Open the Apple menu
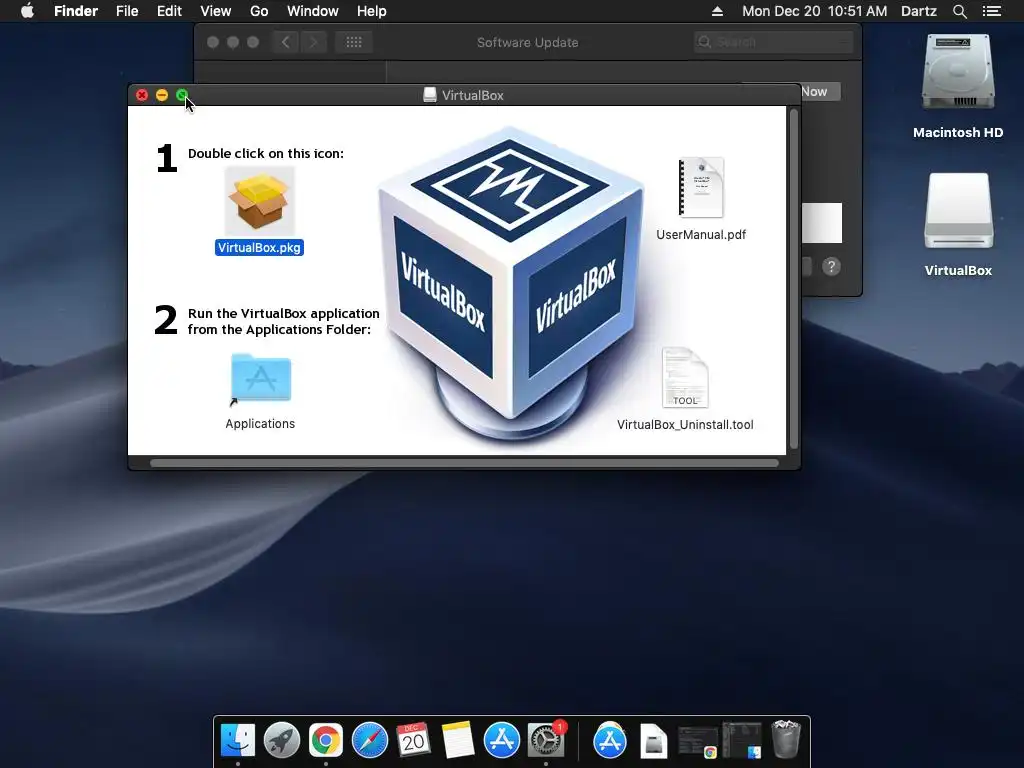This screenshot has width=1024, height=768. coord(27,11)
